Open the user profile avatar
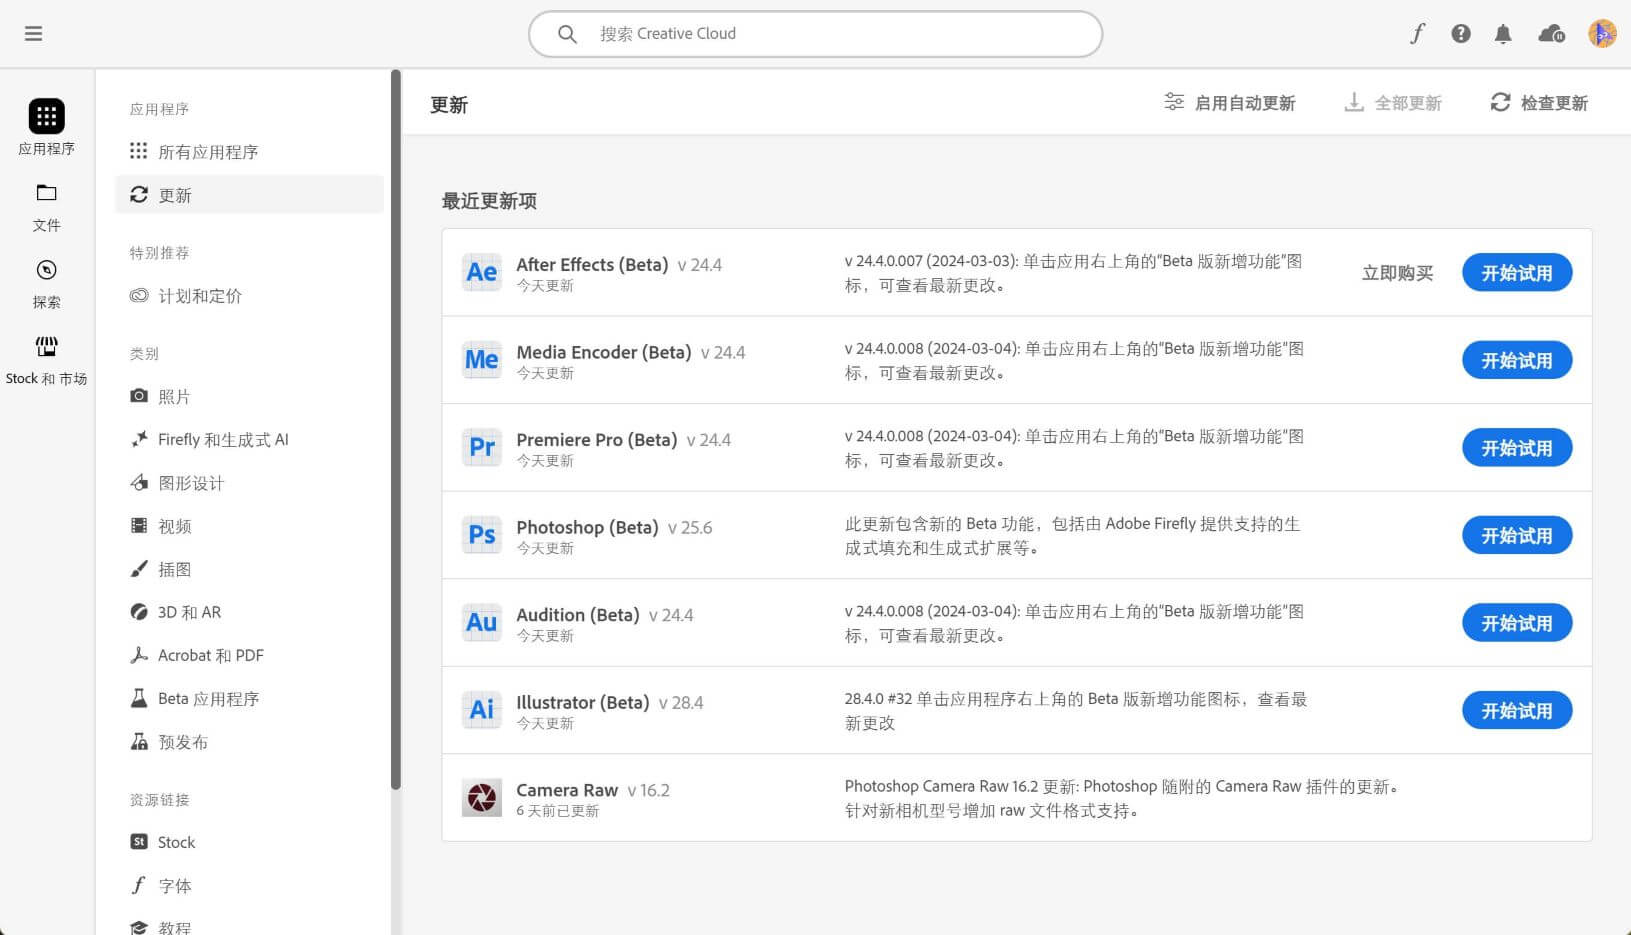 pyautogui.click(x=1602, y=34)
